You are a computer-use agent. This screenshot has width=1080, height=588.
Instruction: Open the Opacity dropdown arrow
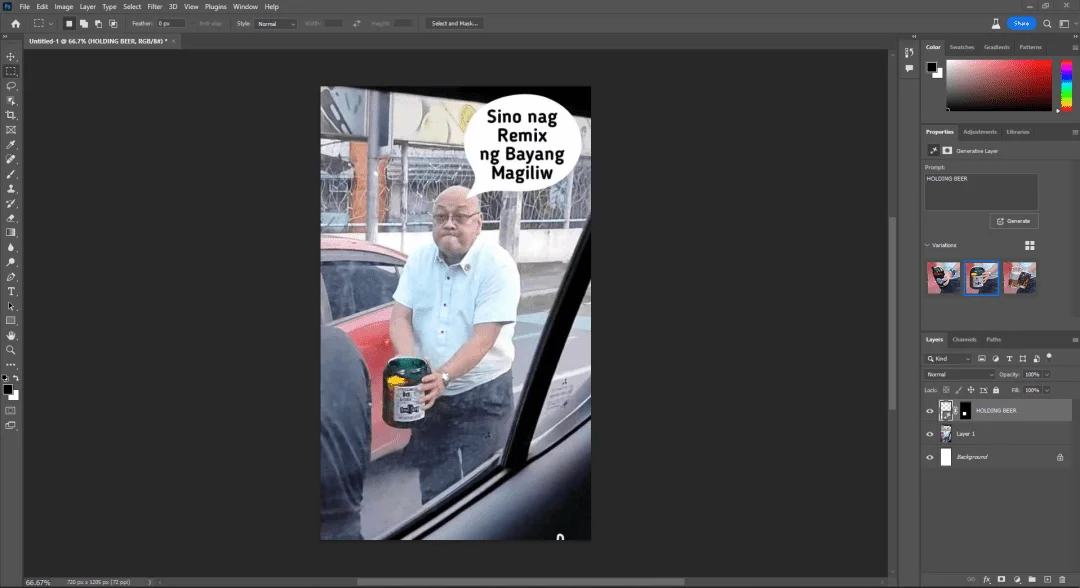point(1047,375)
